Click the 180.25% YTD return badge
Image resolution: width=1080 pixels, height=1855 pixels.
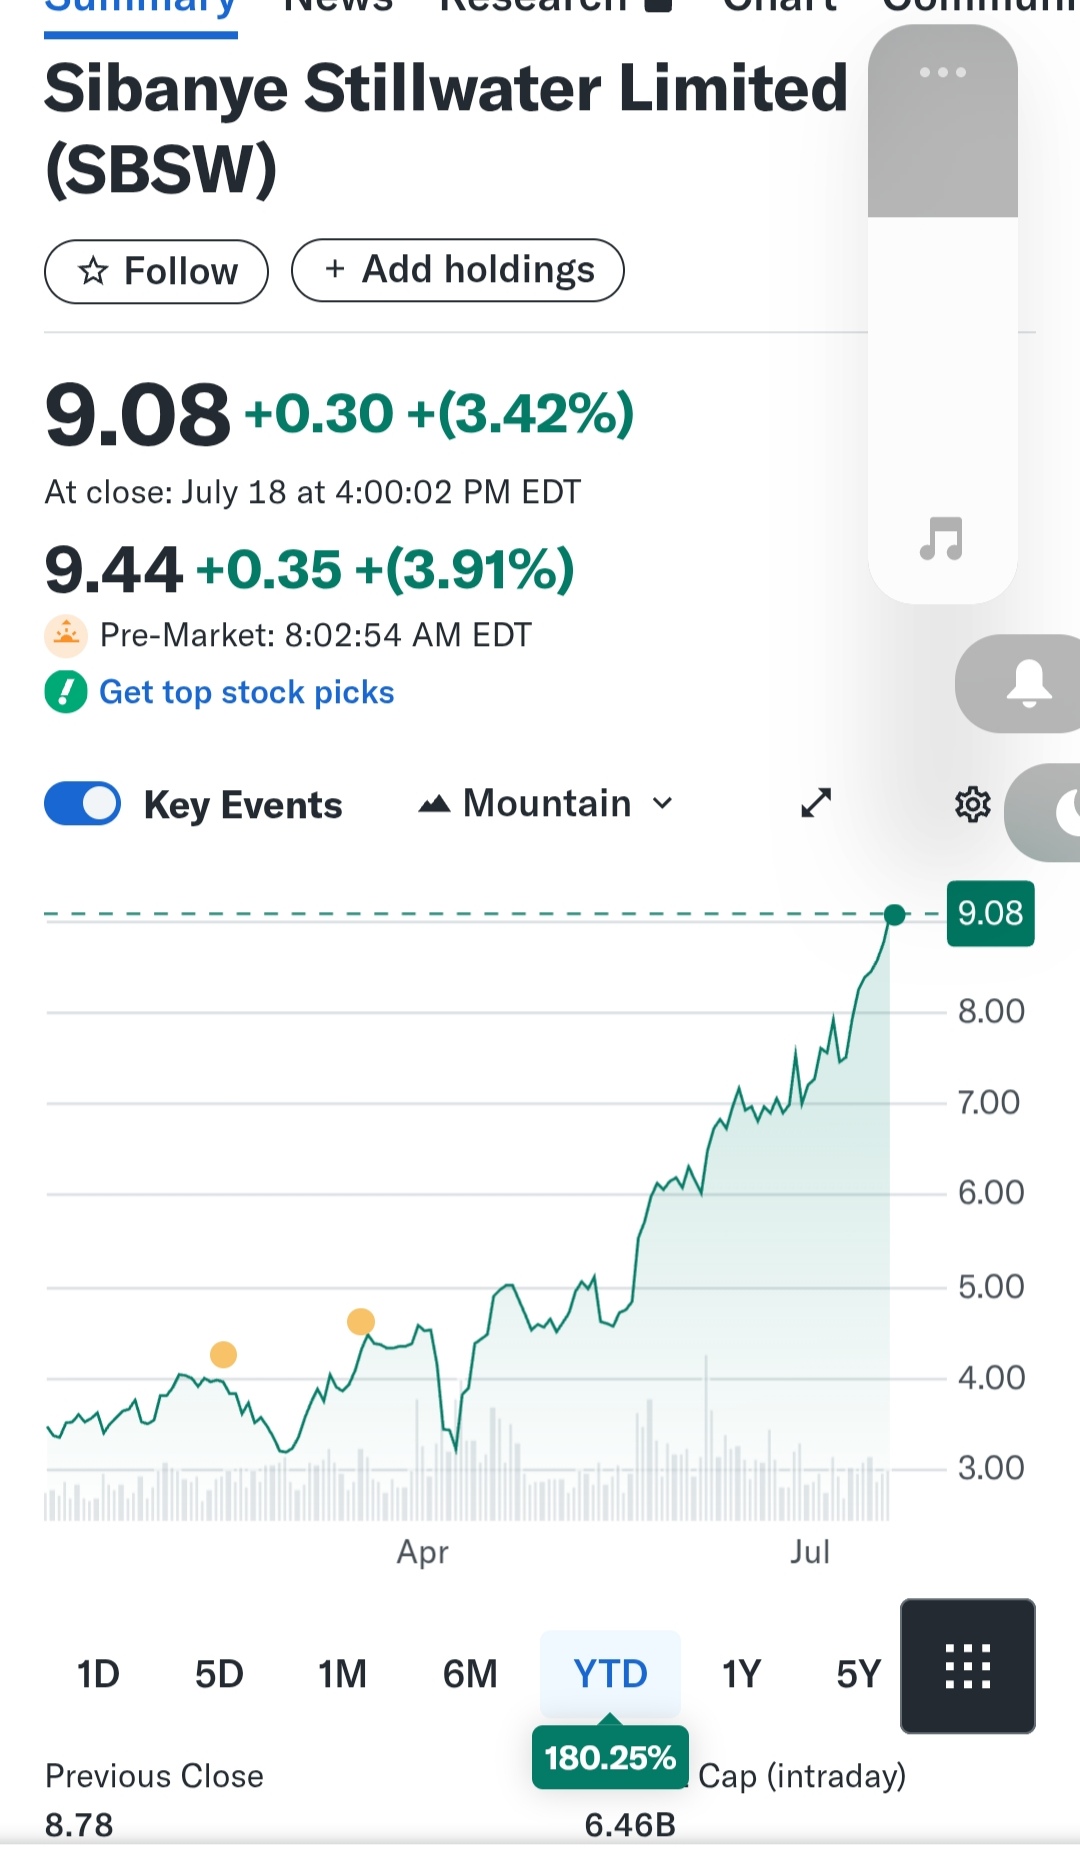tap(610, 1757)
